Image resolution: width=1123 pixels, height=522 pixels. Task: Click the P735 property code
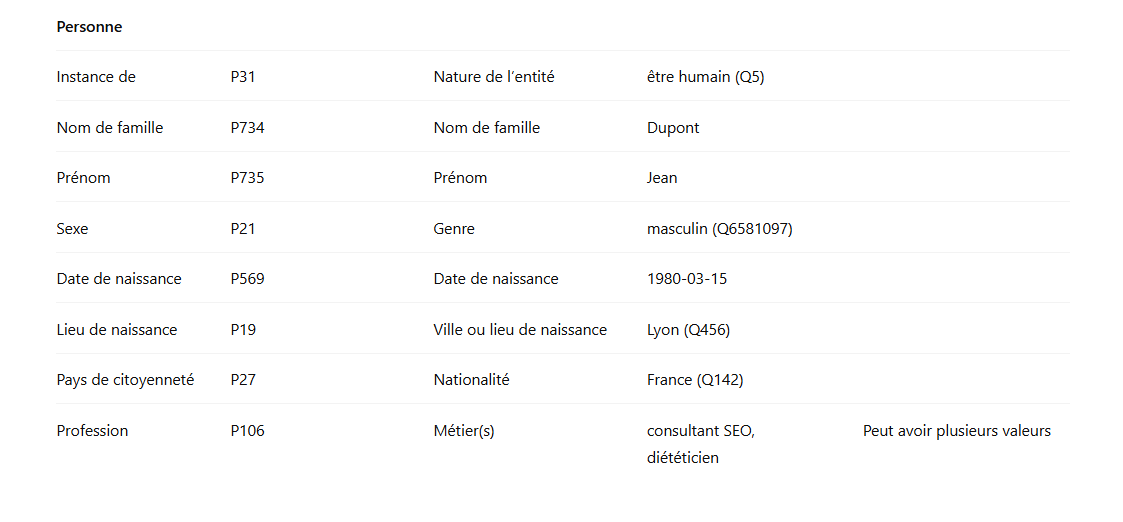247,178
